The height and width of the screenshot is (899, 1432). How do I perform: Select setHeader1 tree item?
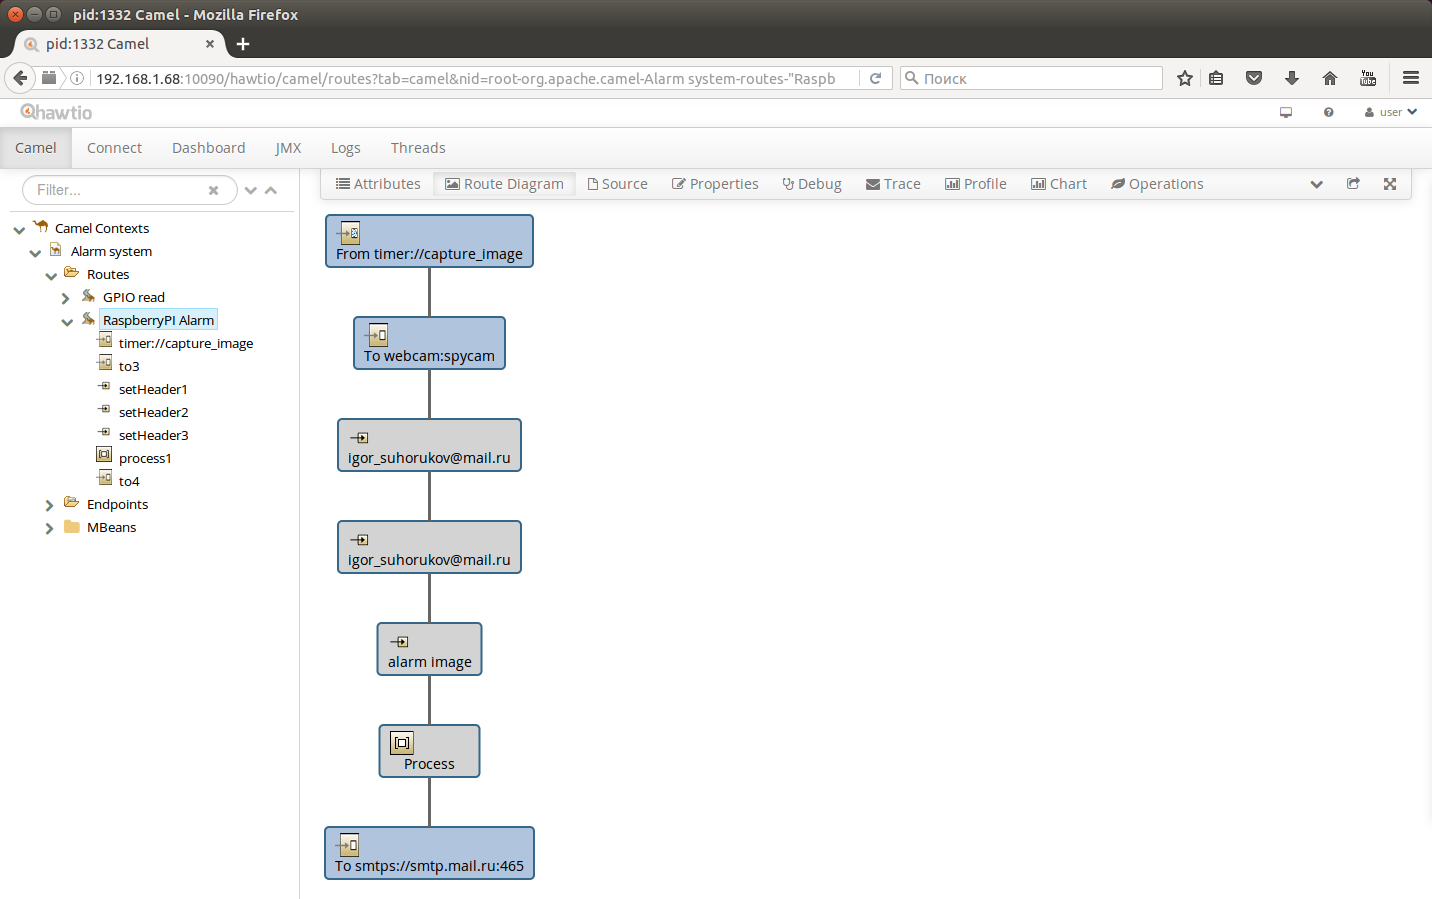[x=153, y=389]
